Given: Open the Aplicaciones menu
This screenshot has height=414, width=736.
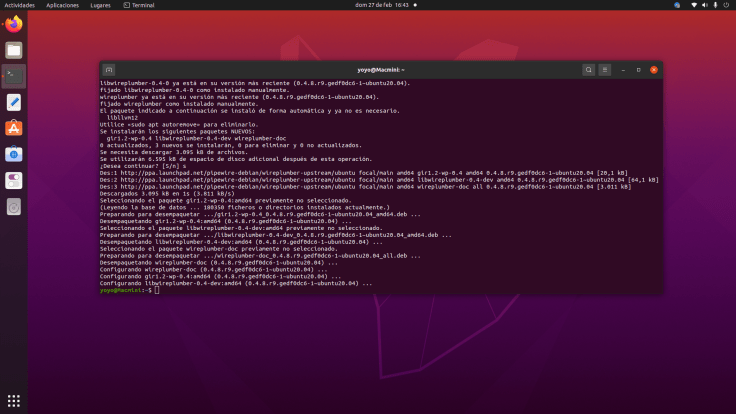Looking at the screenshot, I should [63, 5].
